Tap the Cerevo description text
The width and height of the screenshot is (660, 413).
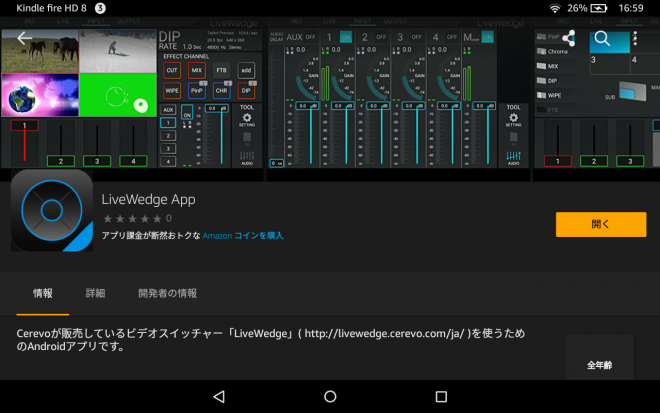(271, 340)
